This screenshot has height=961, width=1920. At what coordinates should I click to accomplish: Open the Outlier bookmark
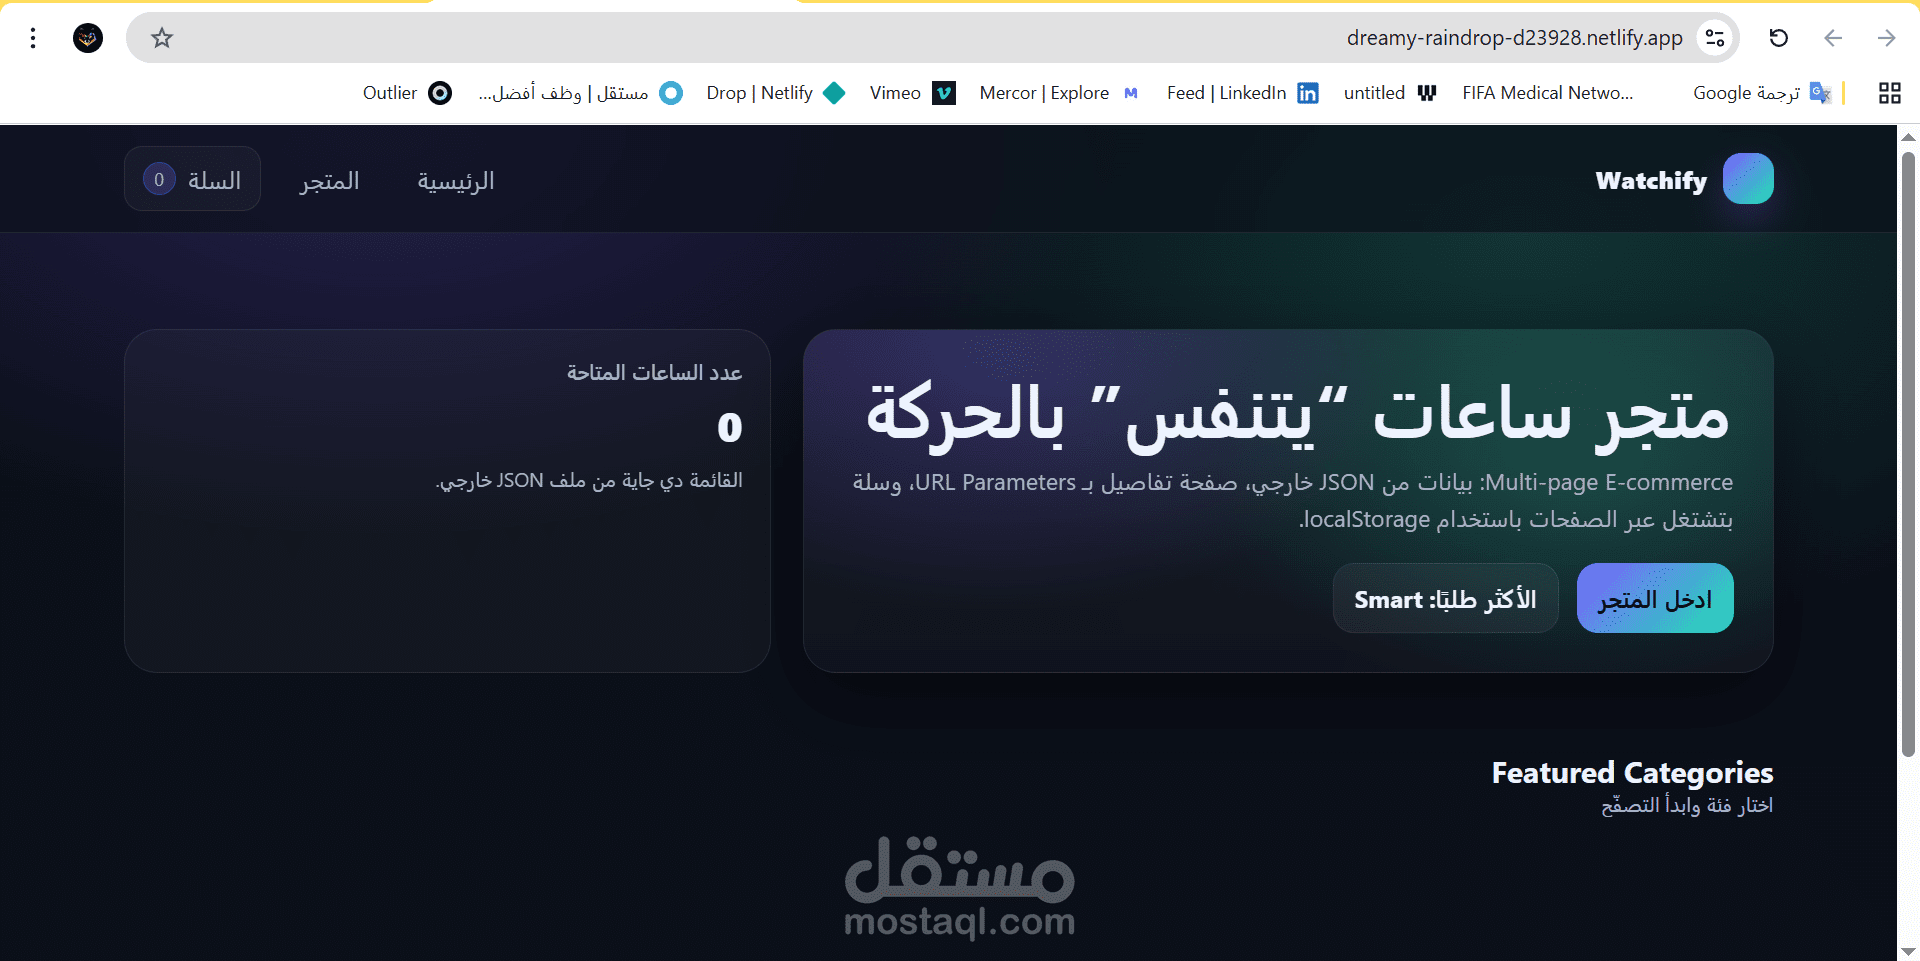coord(407,93)
